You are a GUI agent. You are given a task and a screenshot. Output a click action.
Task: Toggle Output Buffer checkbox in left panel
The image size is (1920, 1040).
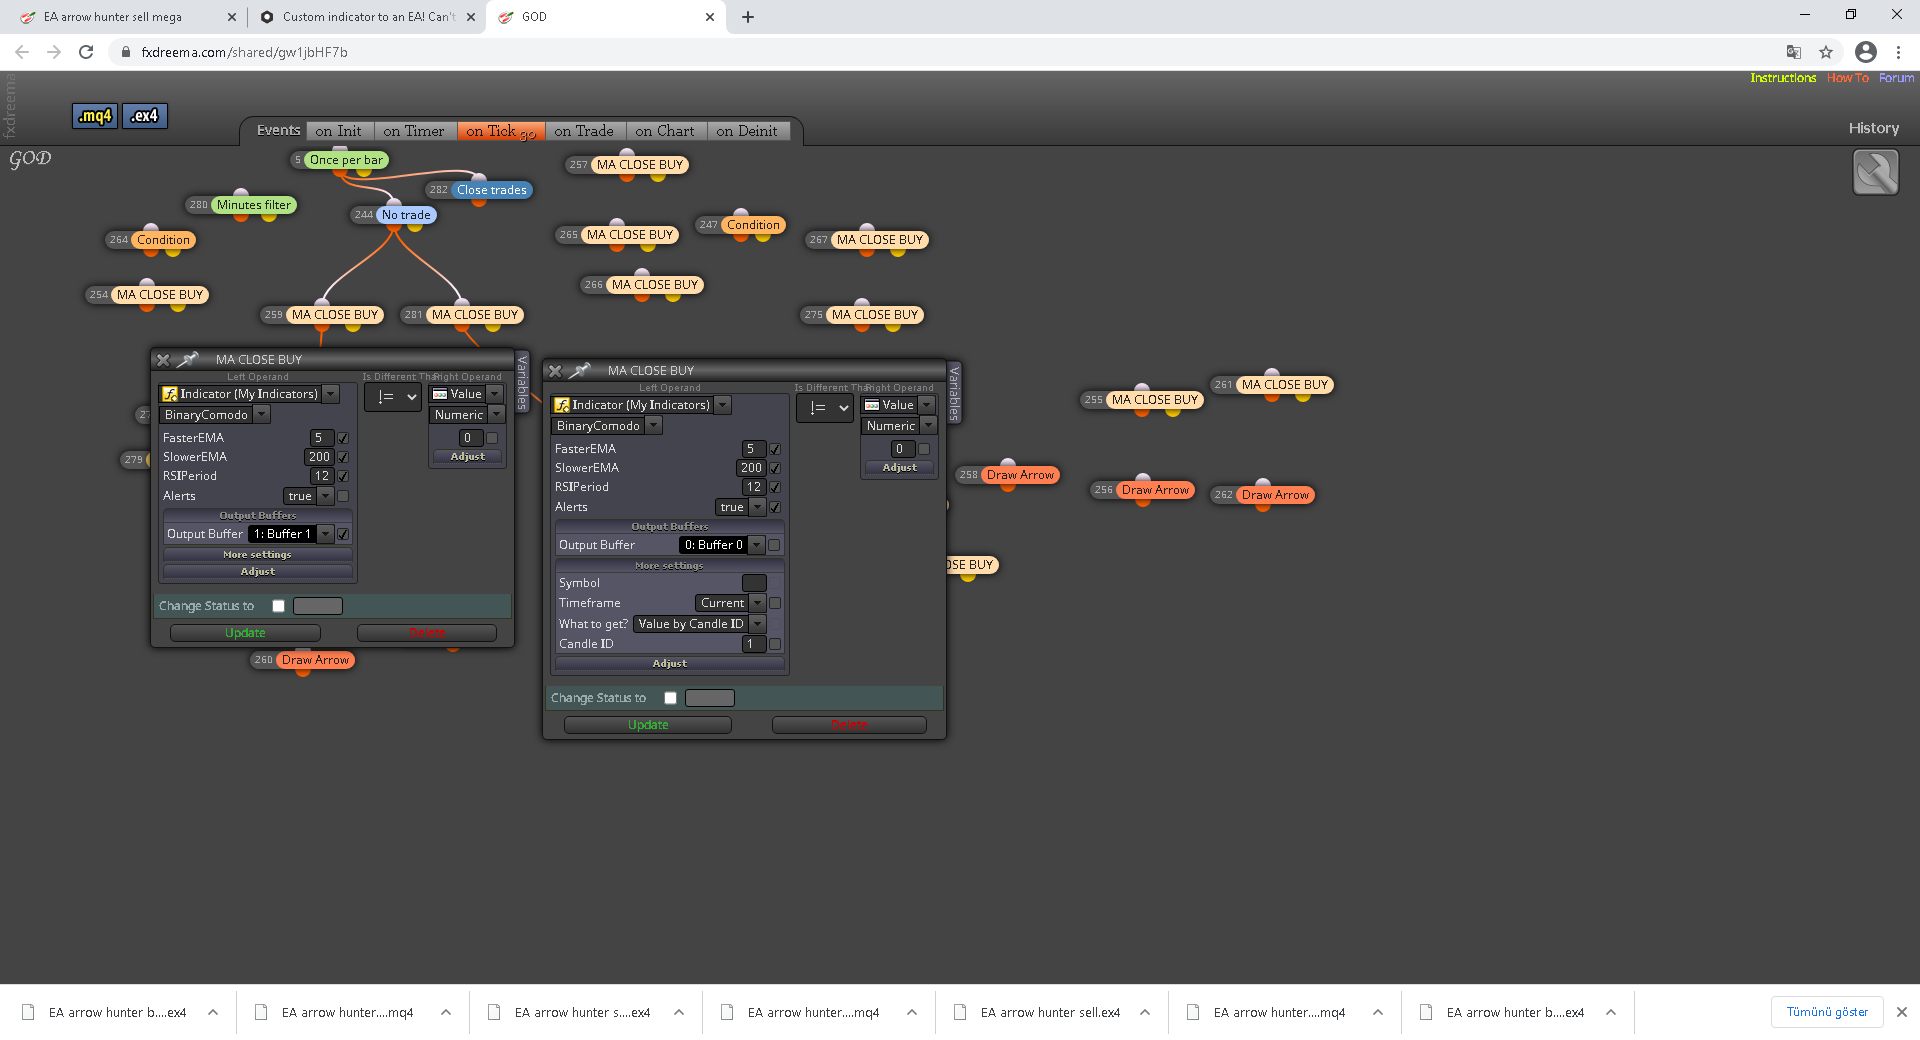343,534
